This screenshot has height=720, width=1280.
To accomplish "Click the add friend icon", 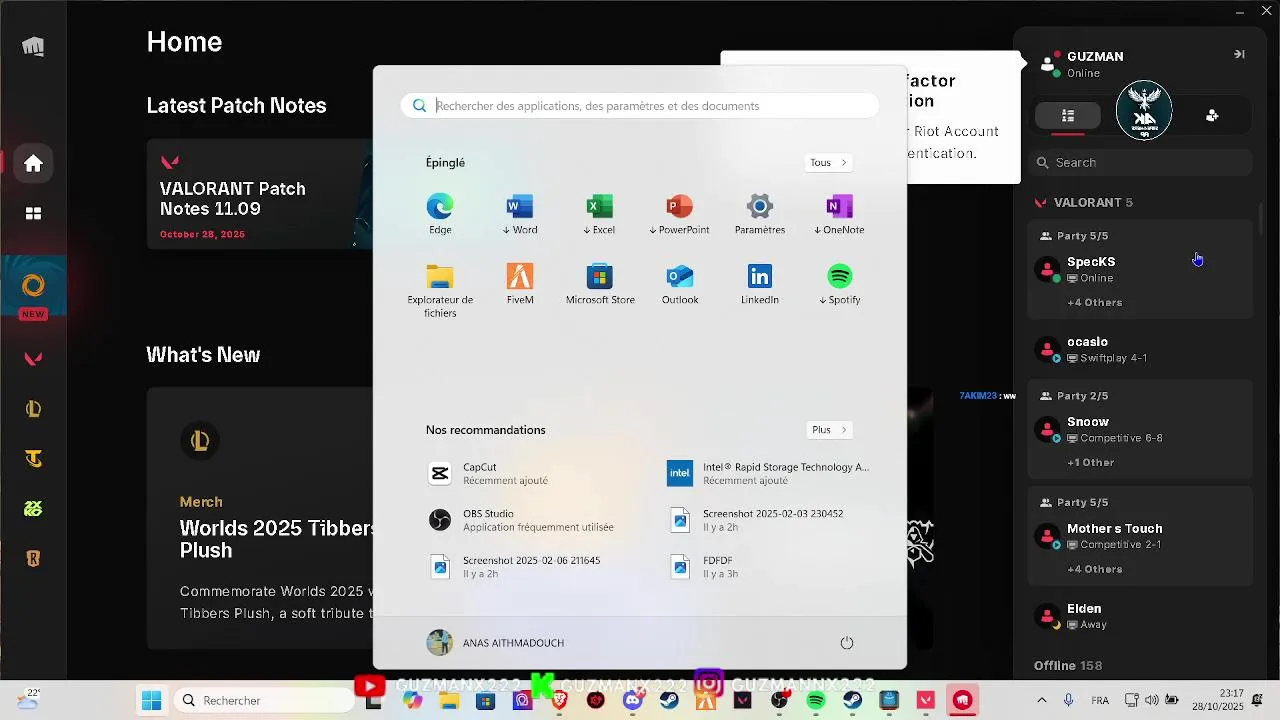I will 1212,115.
